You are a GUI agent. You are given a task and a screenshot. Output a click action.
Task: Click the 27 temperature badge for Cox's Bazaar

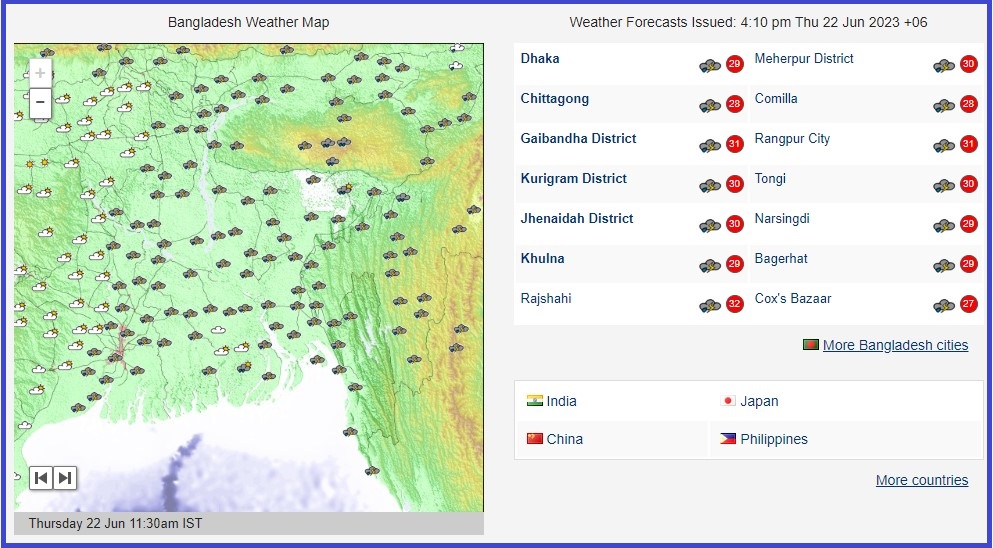968,305
